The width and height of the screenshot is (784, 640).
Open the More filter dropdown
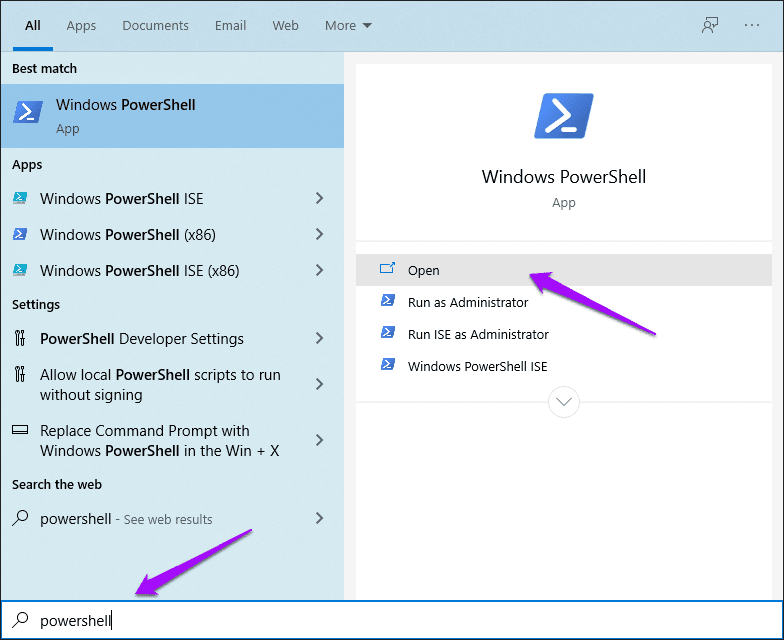click(x=347, y=26)
